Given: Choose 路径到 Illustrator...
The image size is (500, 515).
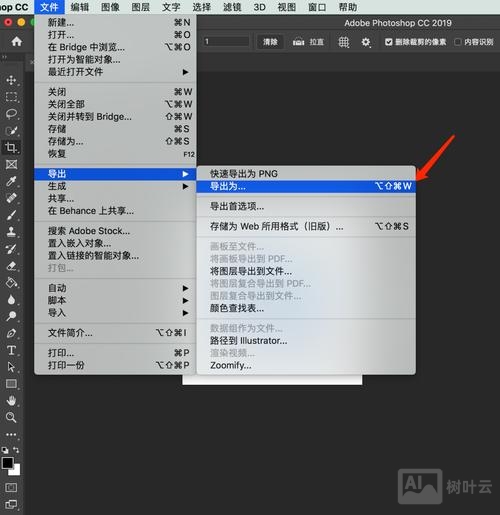Looking at the screenshot, I should pyautogui.click(x=306, y=341).
